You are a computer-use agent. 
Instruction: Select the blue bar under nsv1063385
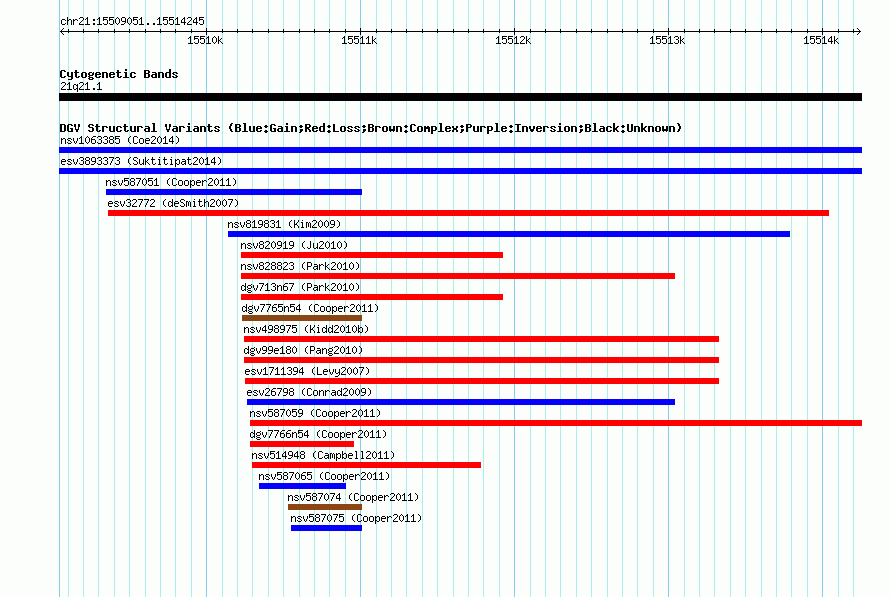point(460,150)
